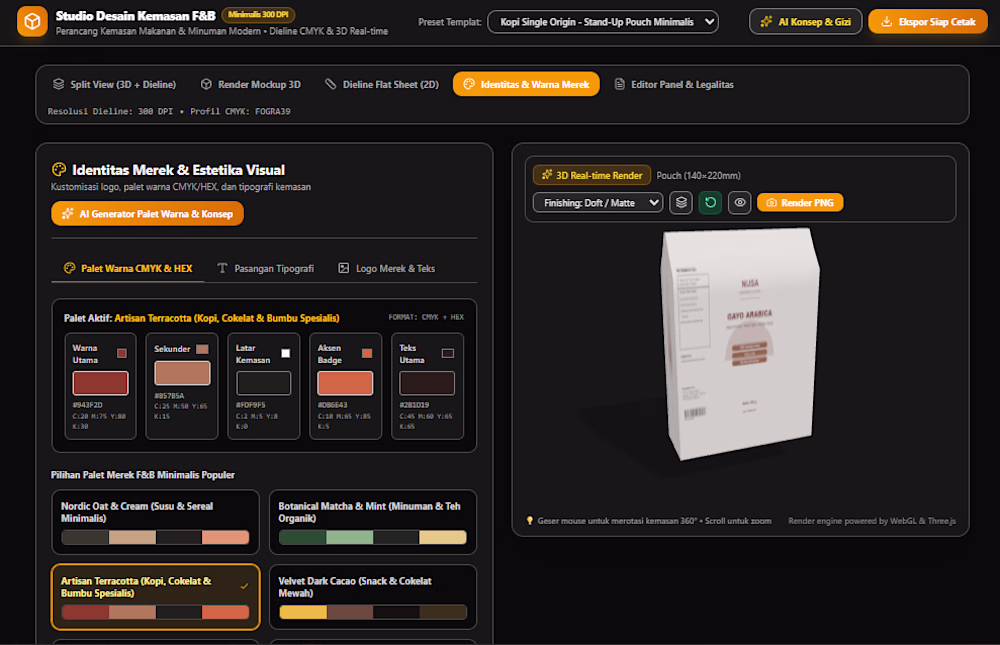Choose Nordic Oat & Cream palette
The width and height of the screenshot is (1000, 645).
point(156,522)
